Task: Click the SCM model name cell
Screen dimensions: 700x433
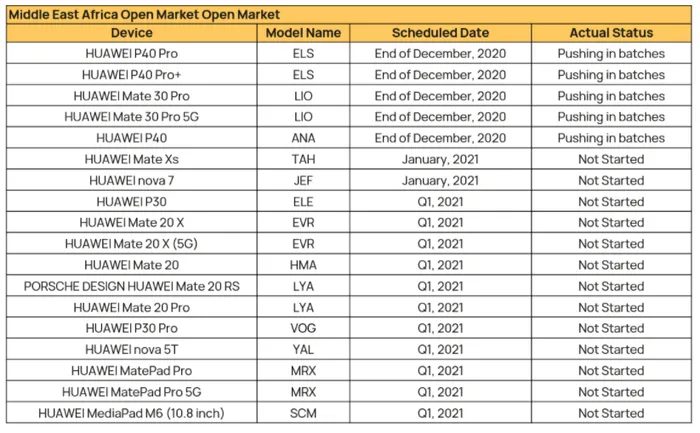Action: 303,413
